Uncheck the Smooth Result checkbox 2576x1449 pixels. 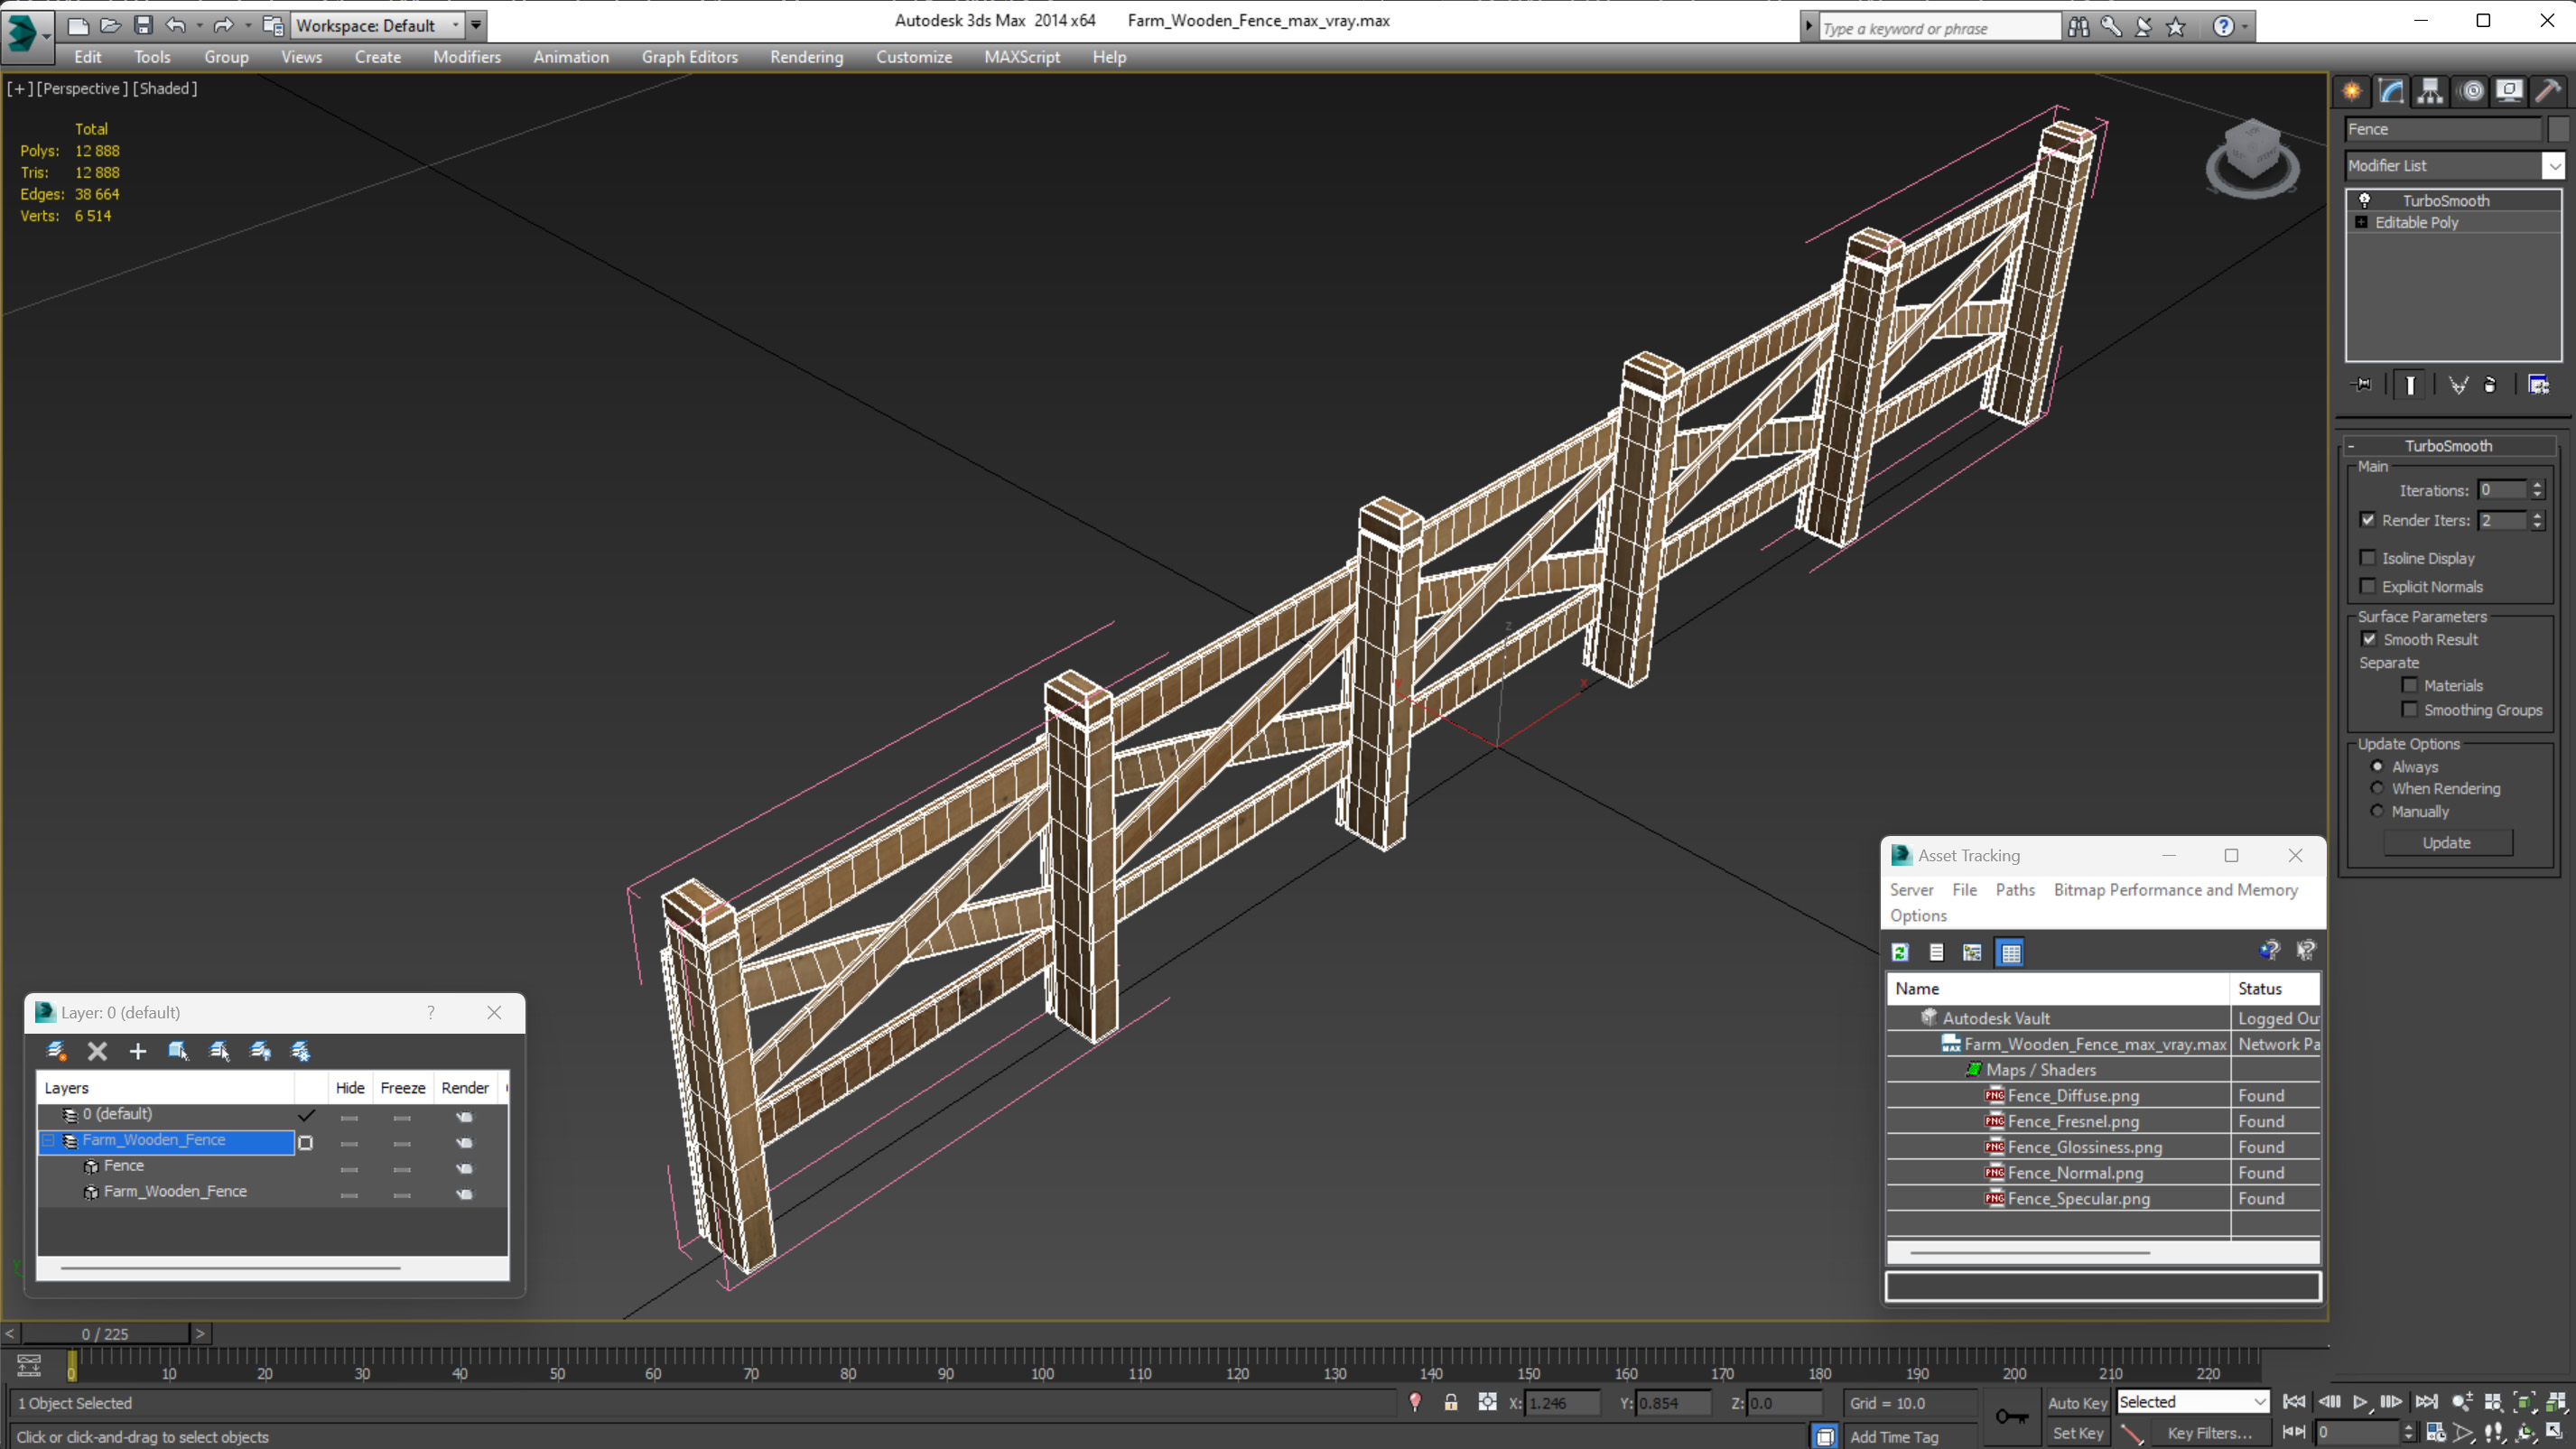[x=2369, y=639]
